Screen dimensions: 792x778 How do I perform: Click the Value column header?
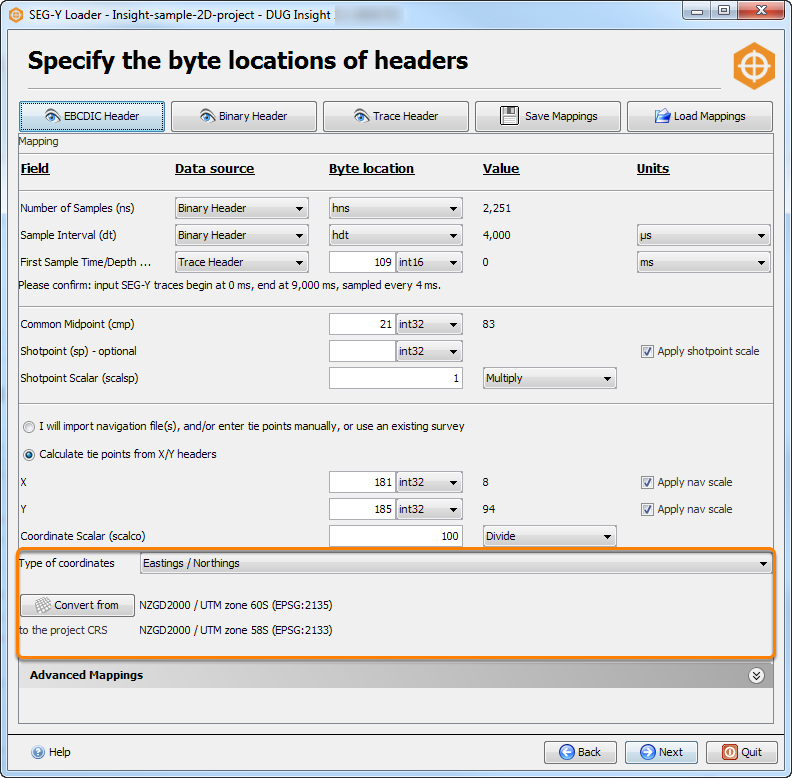coord(501,169)
